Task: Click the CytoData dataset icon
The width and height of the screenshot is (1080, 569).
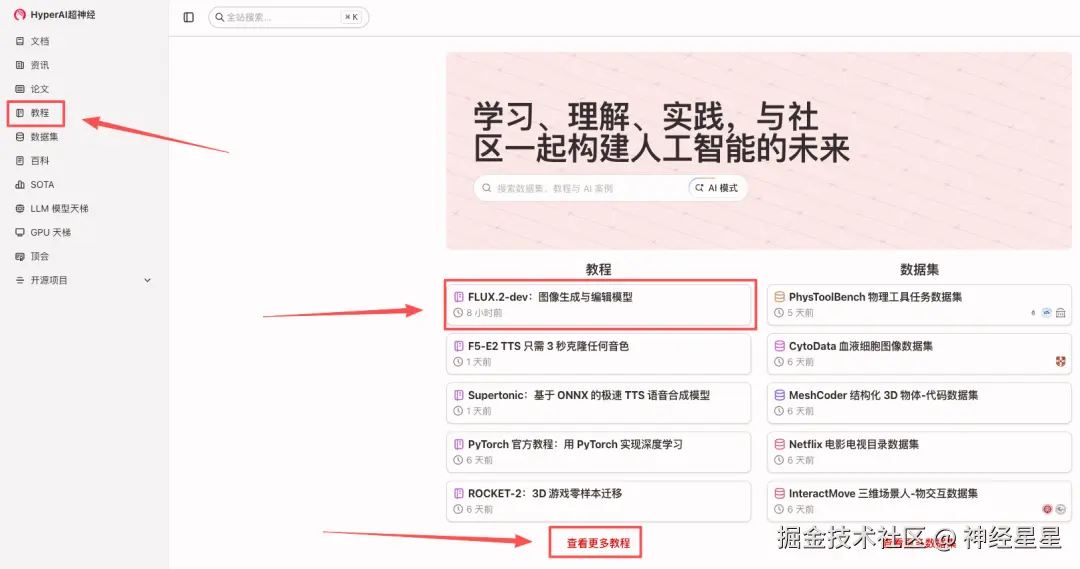Action: pos(780,346)
